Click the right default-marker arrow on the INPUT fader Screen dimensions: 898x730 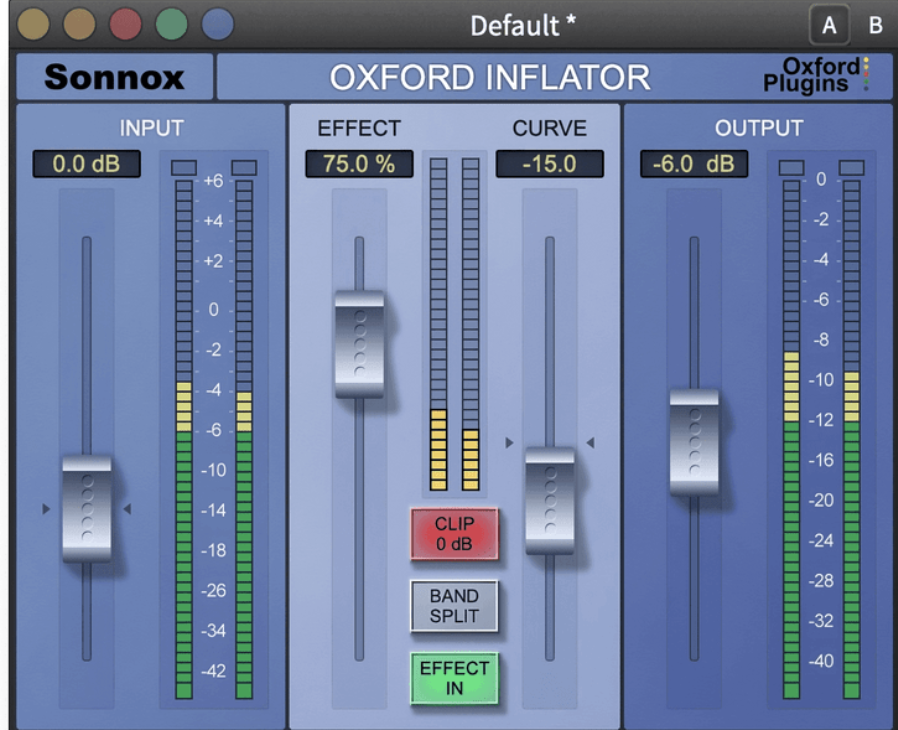point(127,508)
